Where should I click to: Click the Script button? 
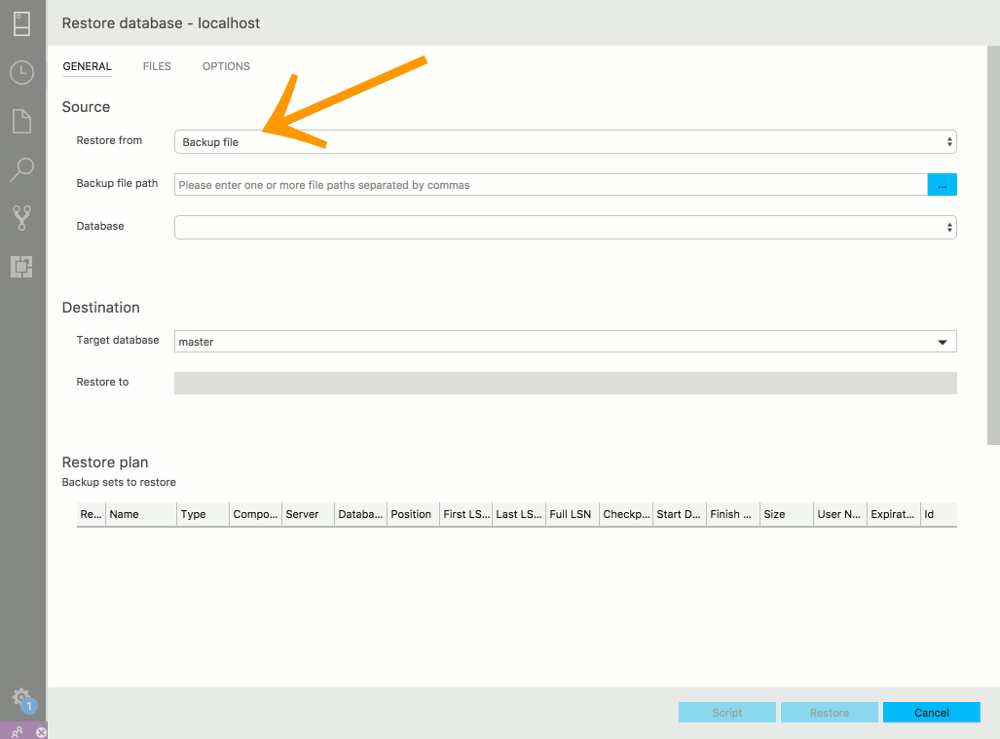tap(727, 712)
